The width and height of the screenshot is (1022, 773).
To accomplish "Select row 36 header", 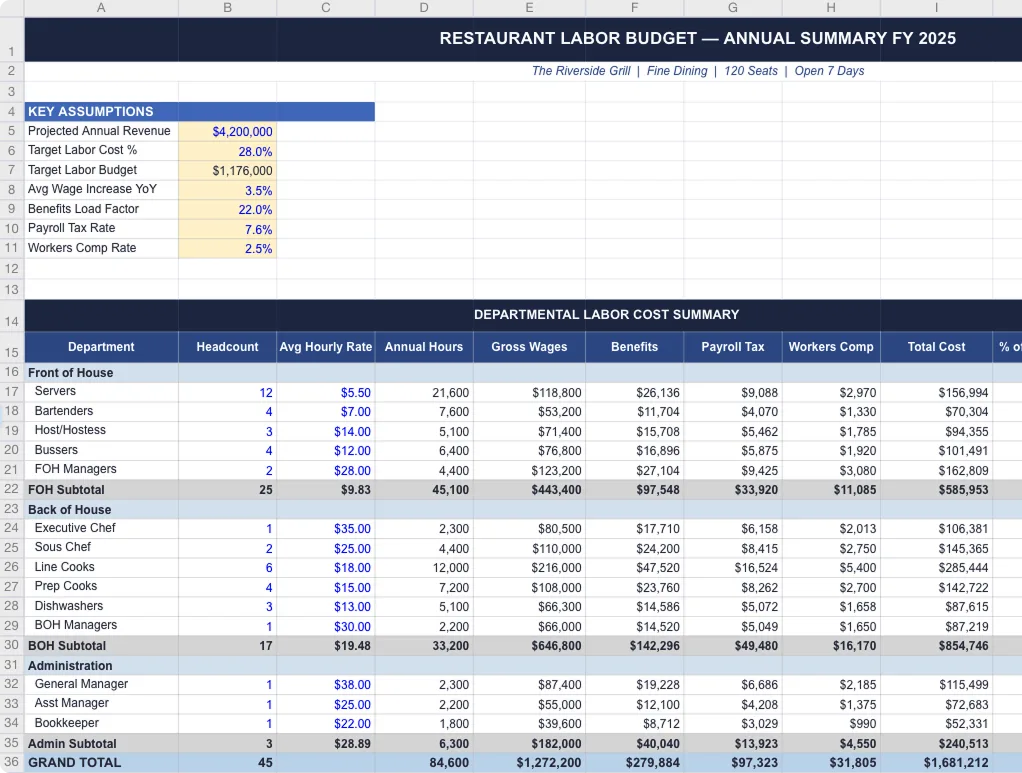I will click(12, 762).
